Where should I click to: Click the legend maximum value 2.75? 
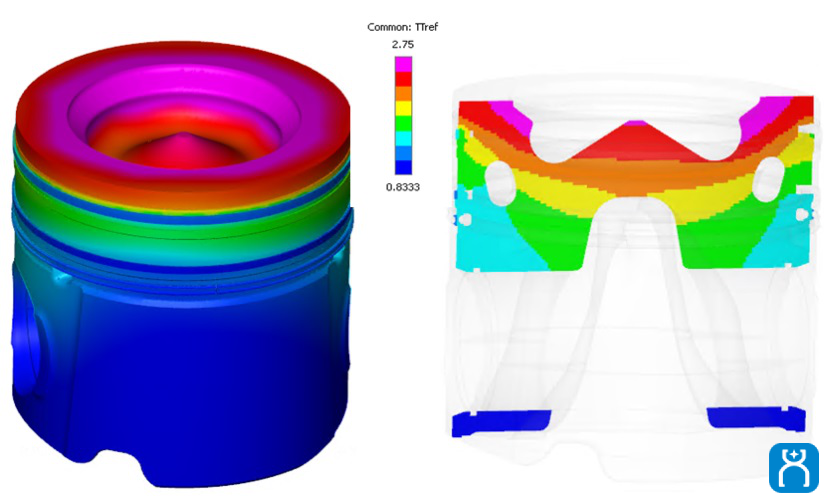tap(403, 45)
